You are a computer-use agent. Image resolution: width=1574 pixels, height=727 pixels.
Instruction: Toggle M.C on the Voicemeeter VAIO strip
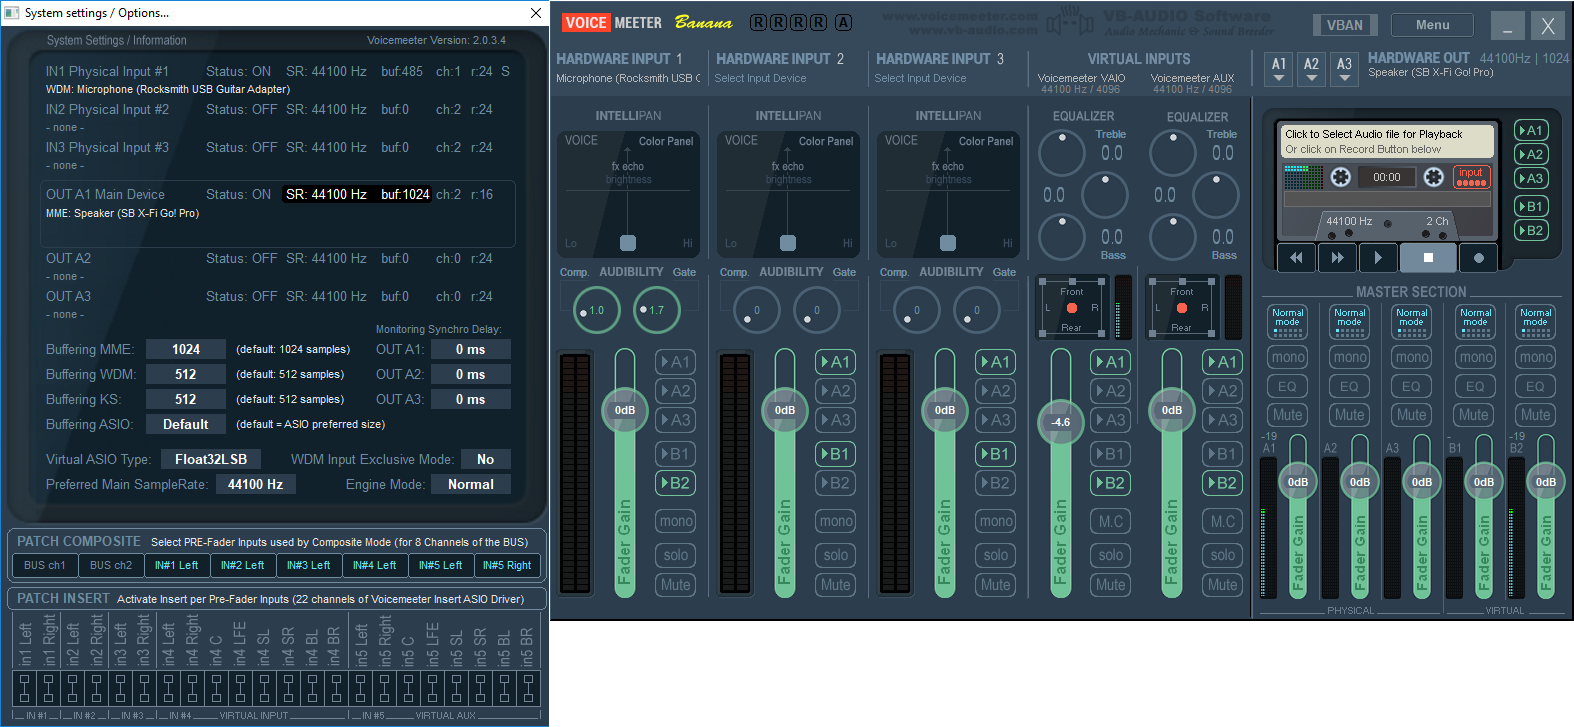point(1111,521)
